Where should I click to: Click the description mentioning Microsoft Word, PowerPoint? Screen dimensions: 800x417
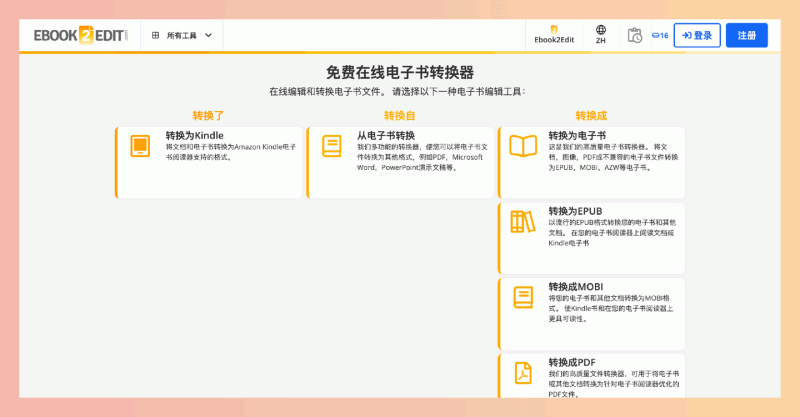pyautogui.click(x=422, y=157)
